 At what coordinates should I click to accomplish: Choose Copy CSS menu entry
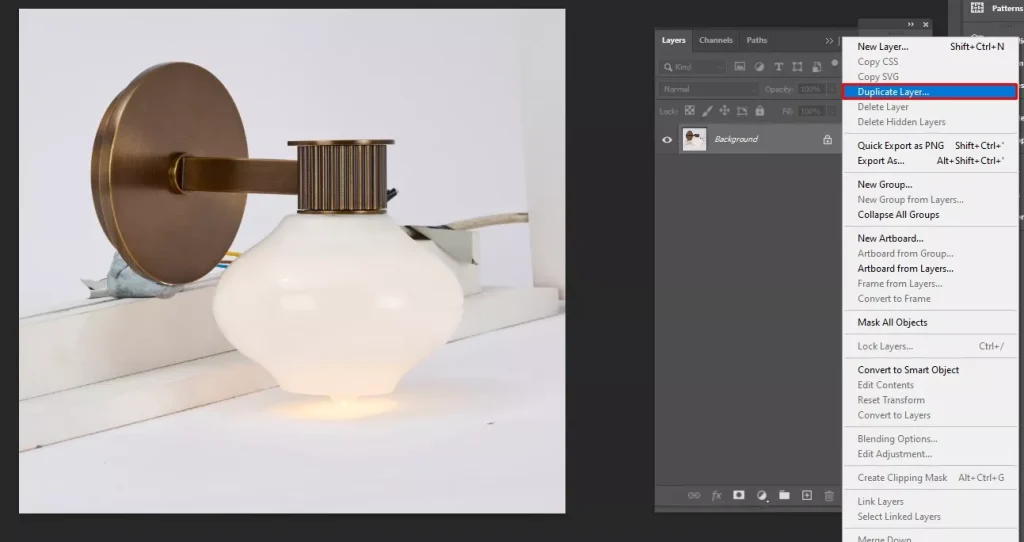pos(930,61)
